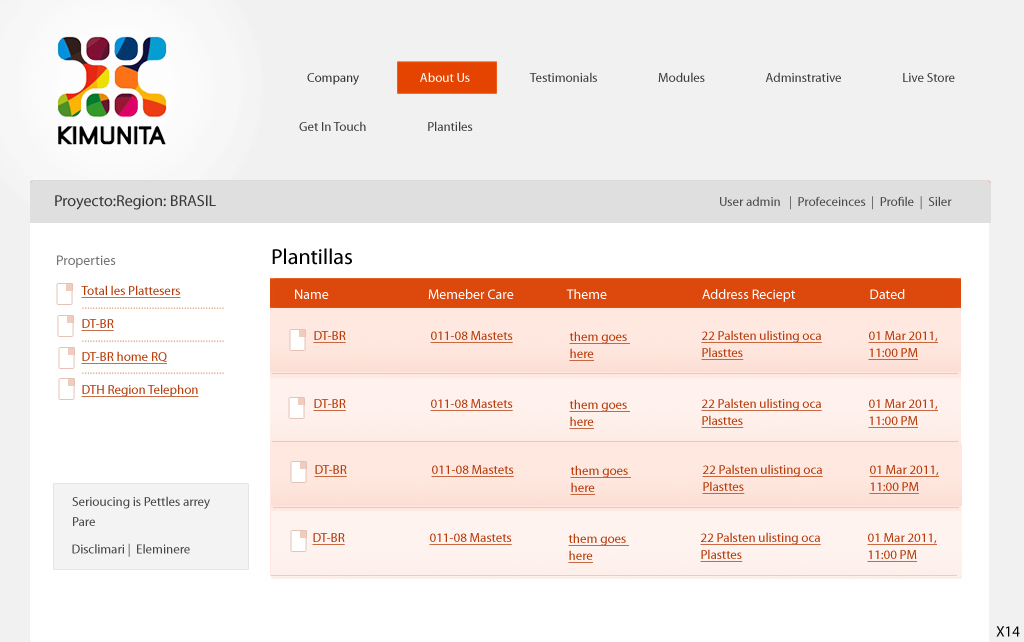The height and width of the screenshot is (642, 1024).
Task: Click 'them goes here' in second row
Action: [x=599, y=413]
